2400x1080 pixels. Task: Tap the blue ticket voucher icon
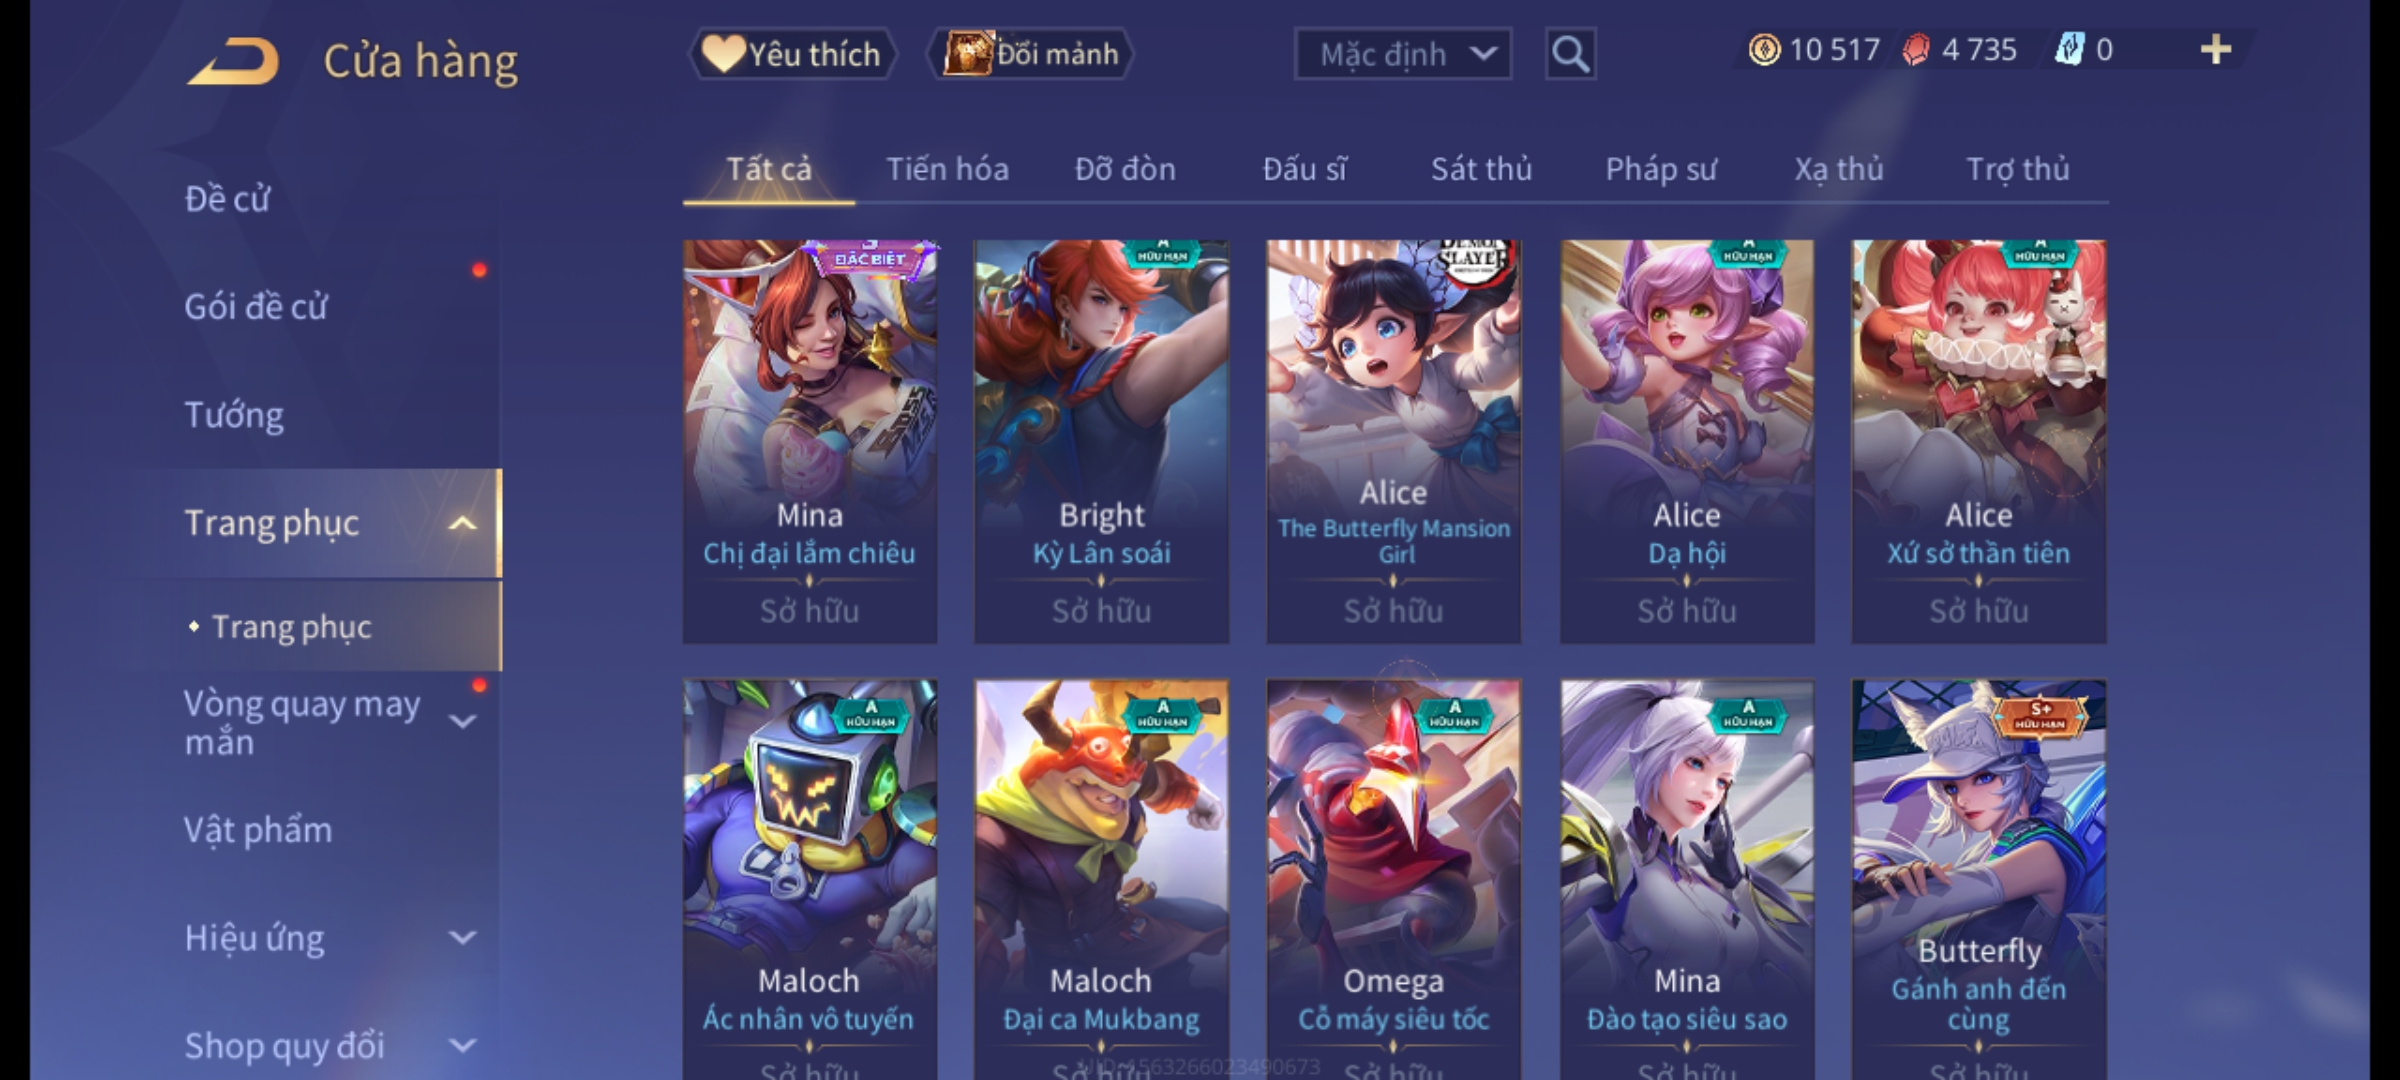pos(2069,50)
